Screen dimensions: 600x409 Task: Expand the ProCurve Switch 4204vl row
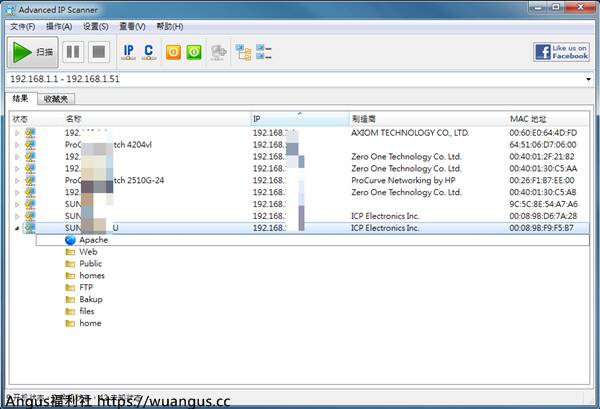pos(16,145)
